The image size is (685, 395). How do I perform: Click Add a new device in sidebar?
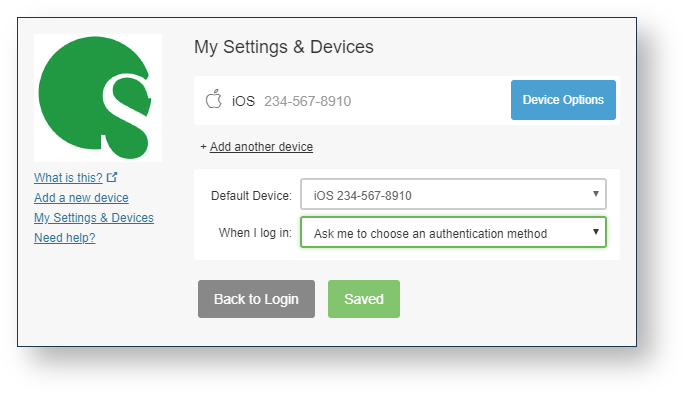point(81,198)
